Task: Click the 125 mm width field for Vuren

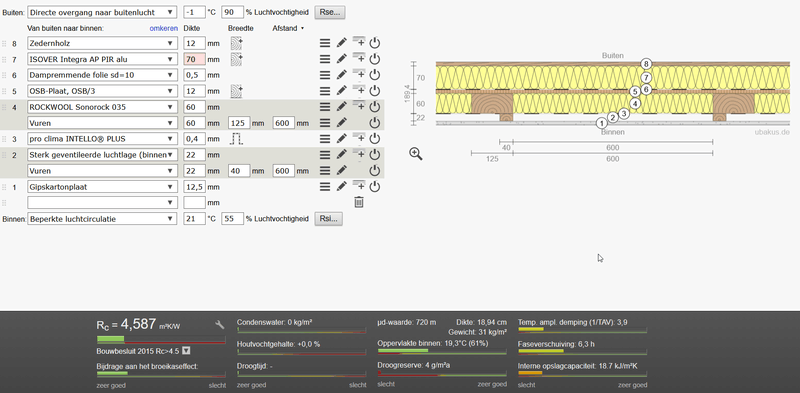Action: [239, 123]
